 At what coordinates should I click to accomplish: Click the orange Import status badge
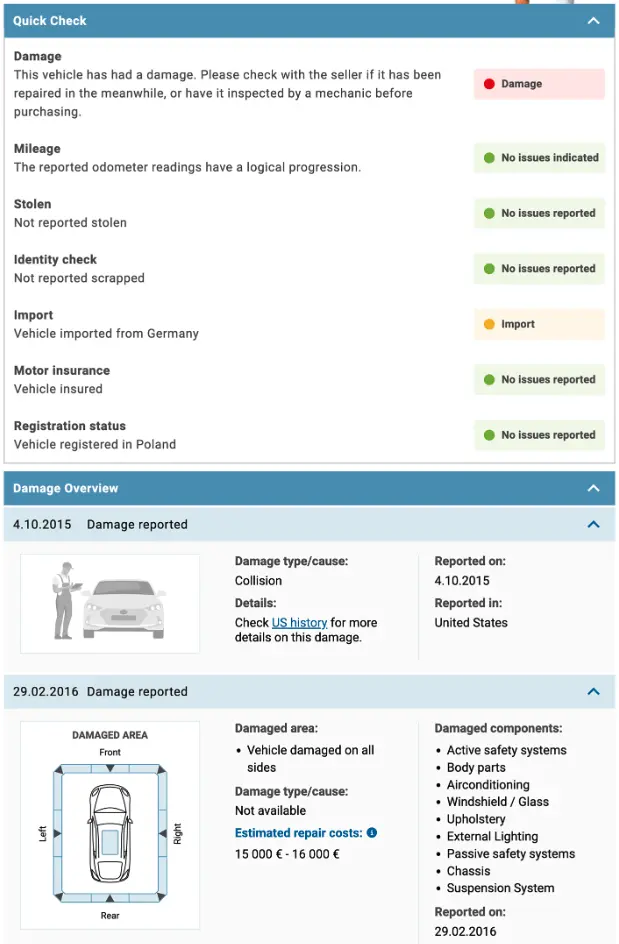538,324
